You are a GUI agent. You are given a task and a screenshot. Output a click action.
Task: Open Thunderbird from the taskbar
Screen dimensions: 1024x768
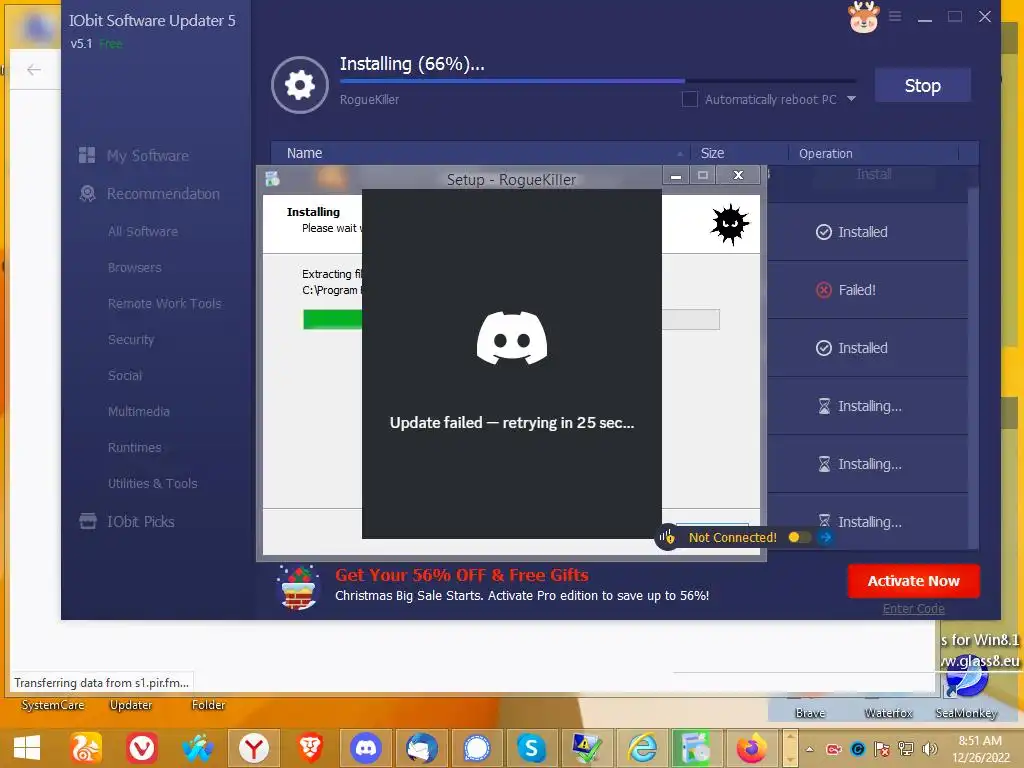(x=421, y=748)
